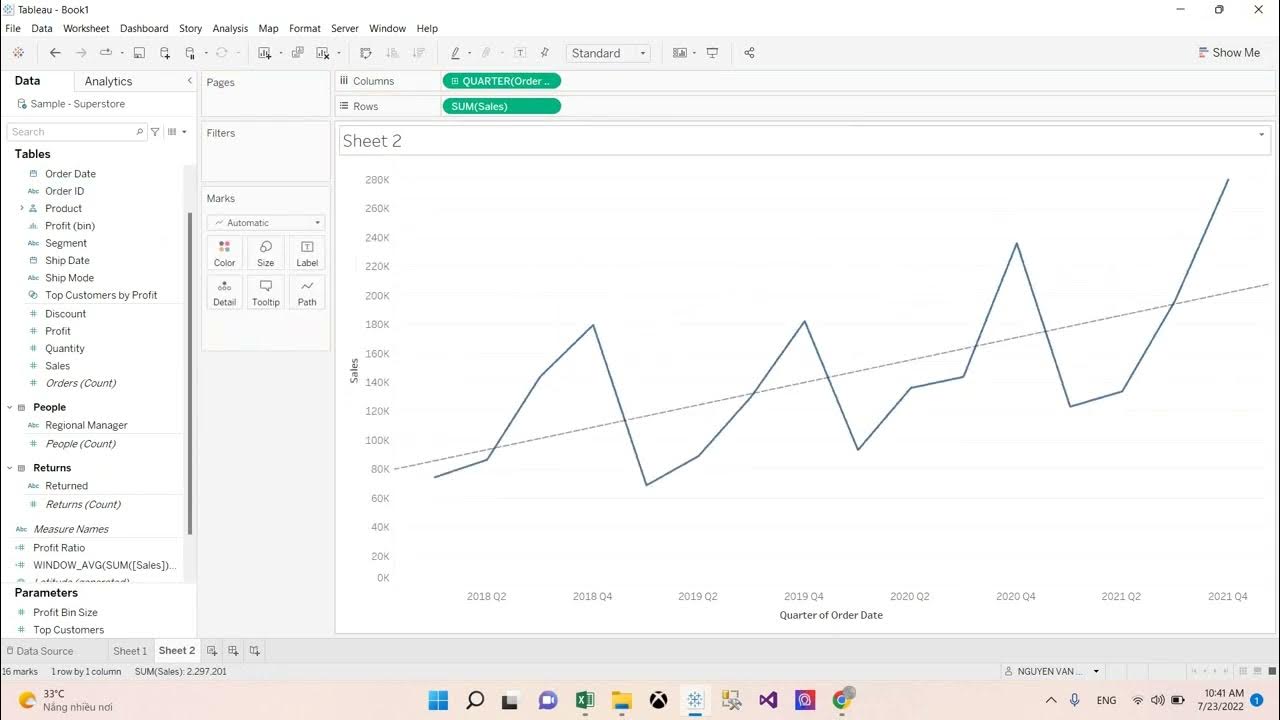Open the Color marks card
This screenshot has width=1280, height=720.
224,253
